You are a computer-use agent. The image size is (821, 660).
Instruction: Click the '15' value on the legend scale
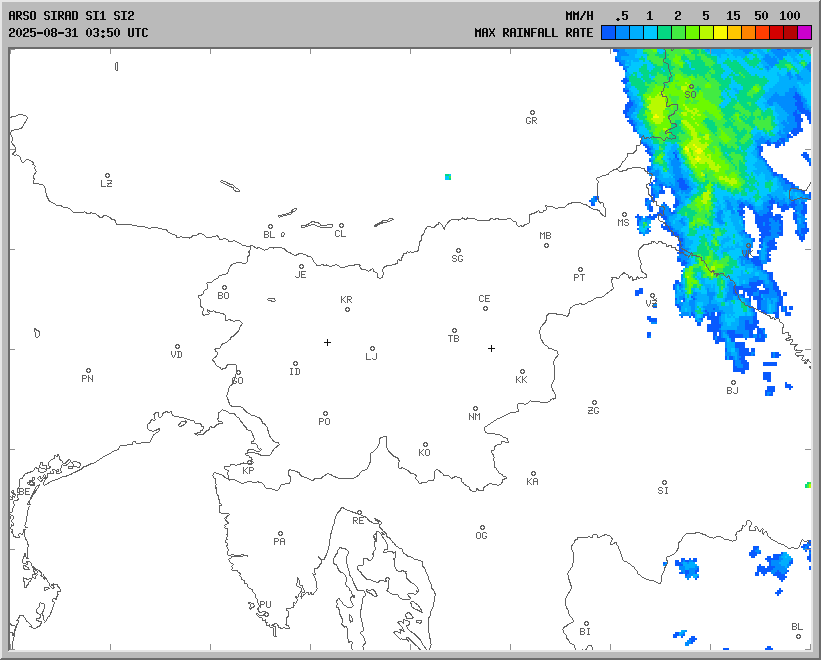pyautogui.click(x=733, y=16)
